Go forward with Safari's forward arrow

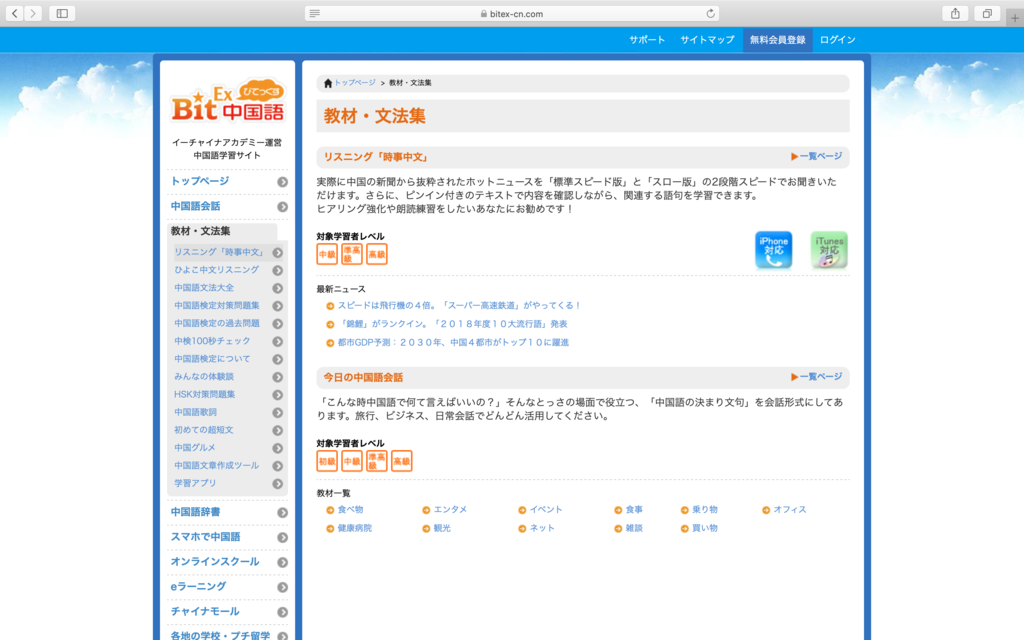33,13
